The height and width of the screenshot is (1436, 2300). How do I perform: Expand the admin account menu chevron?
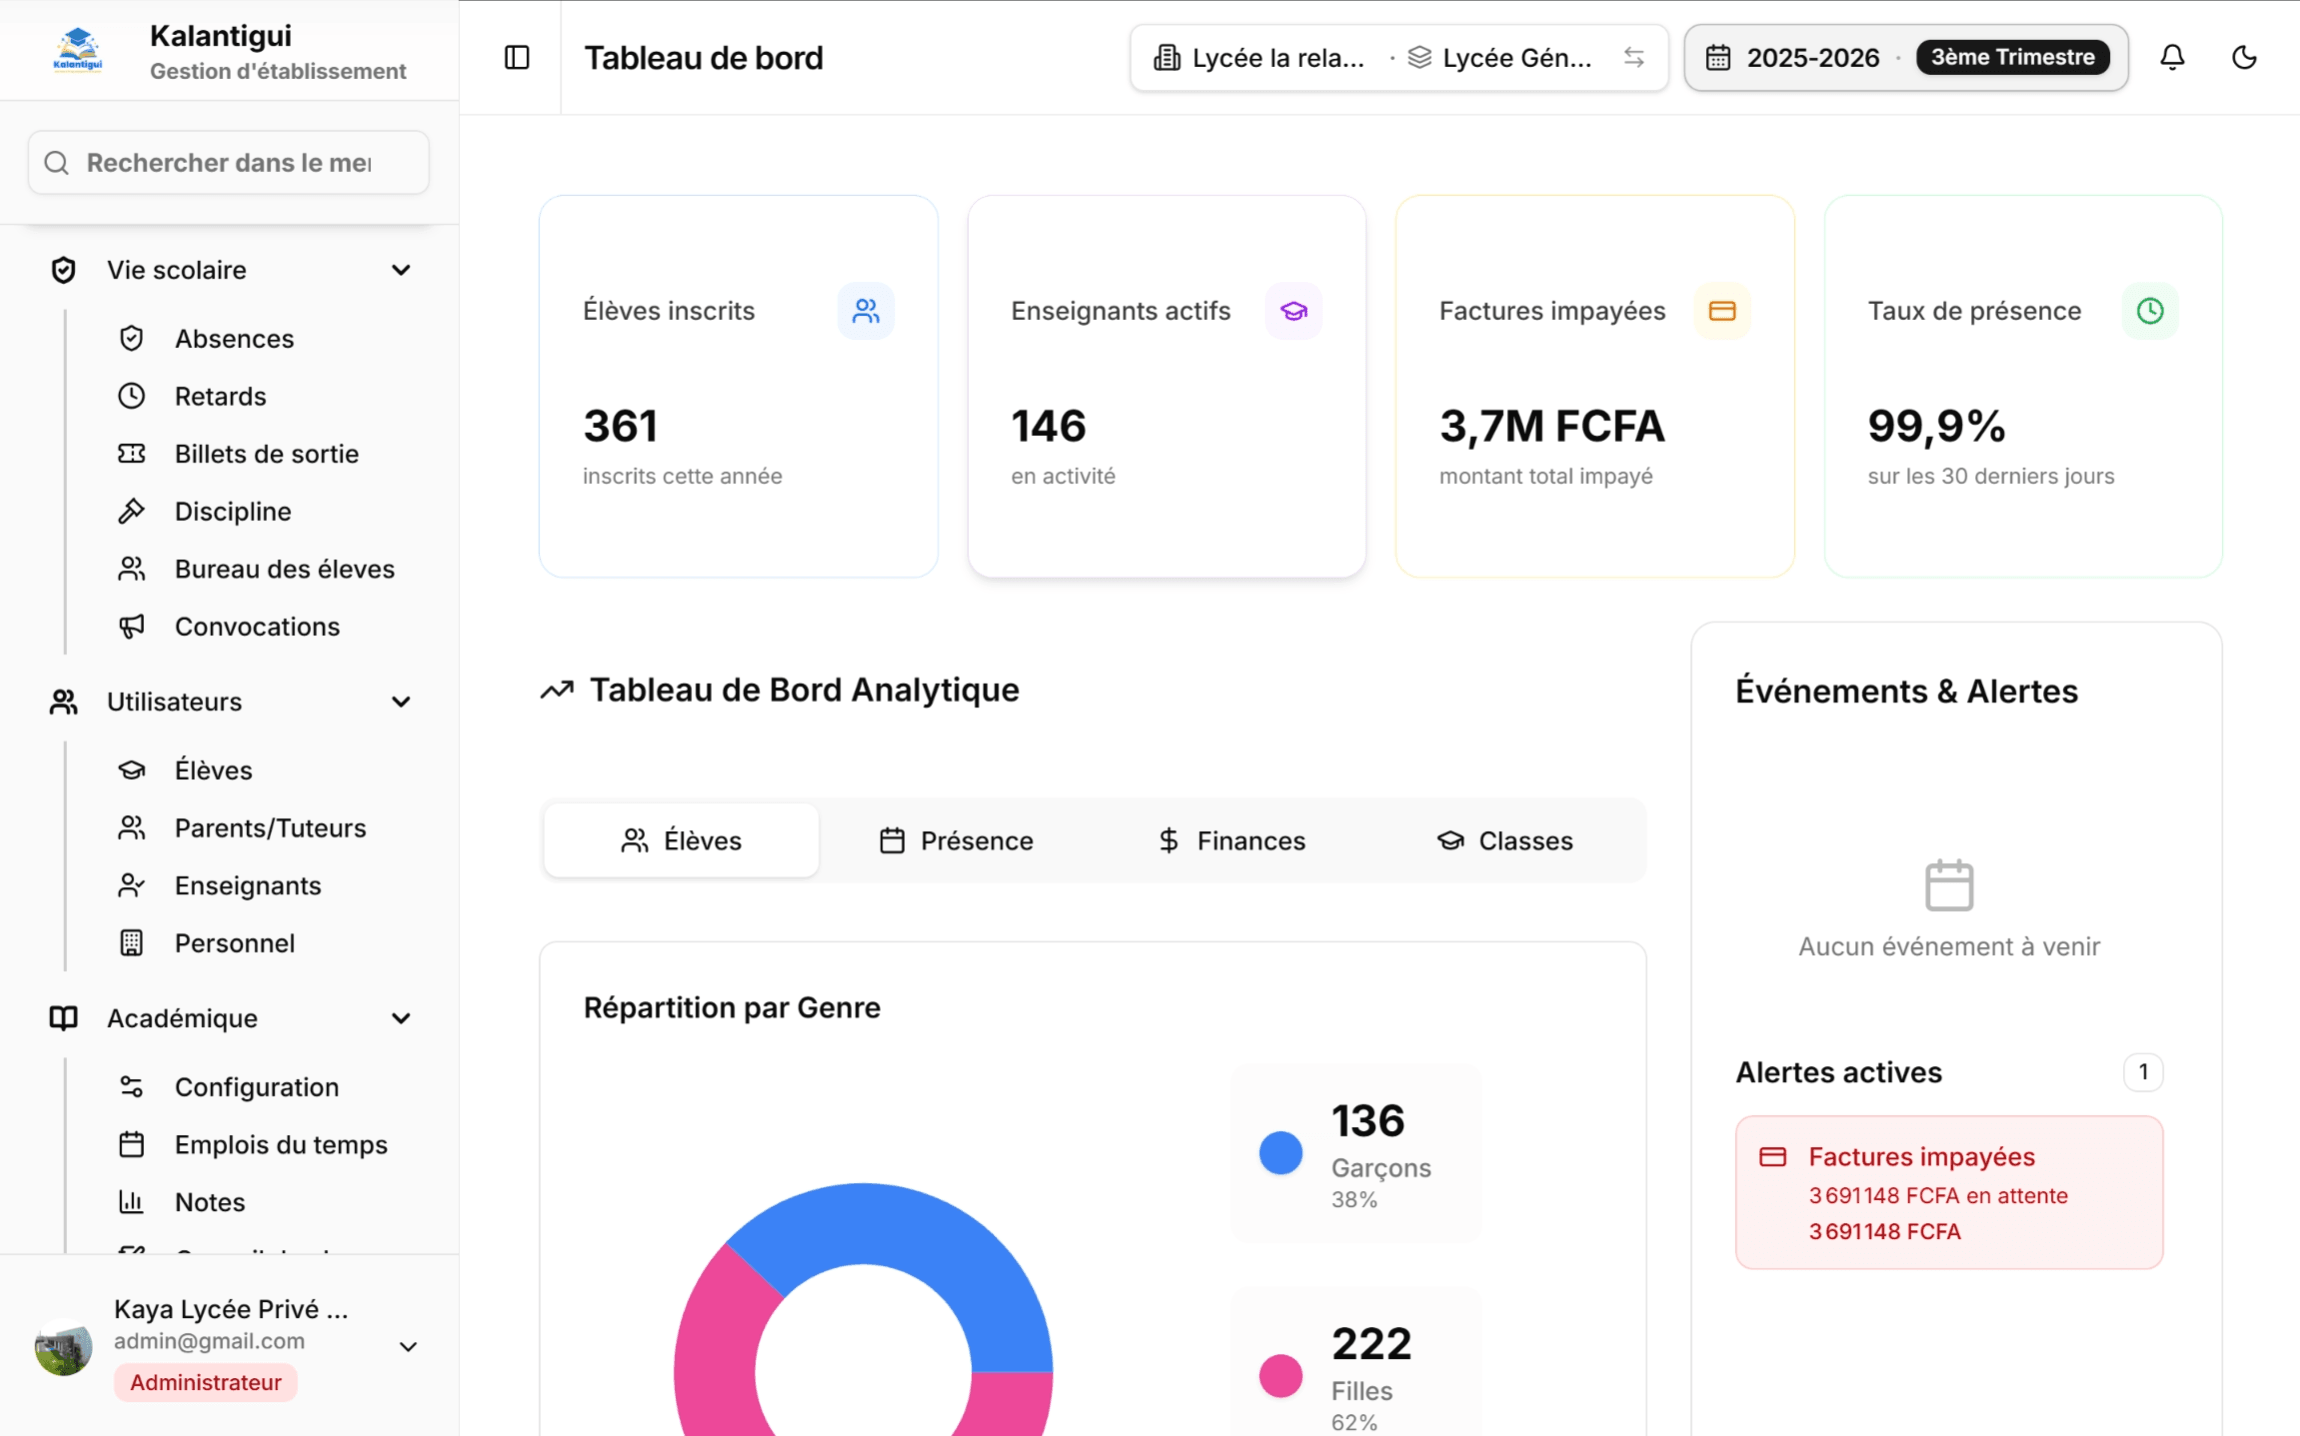tap(408, 1346)
